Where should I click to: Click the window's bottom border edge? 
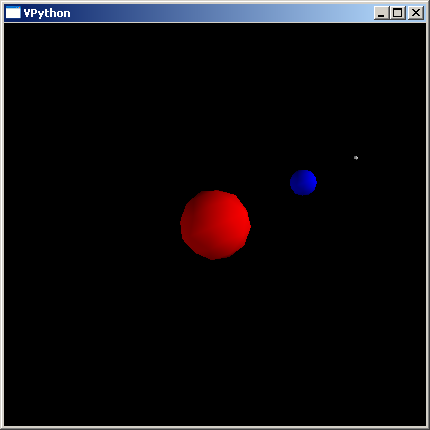215,428
